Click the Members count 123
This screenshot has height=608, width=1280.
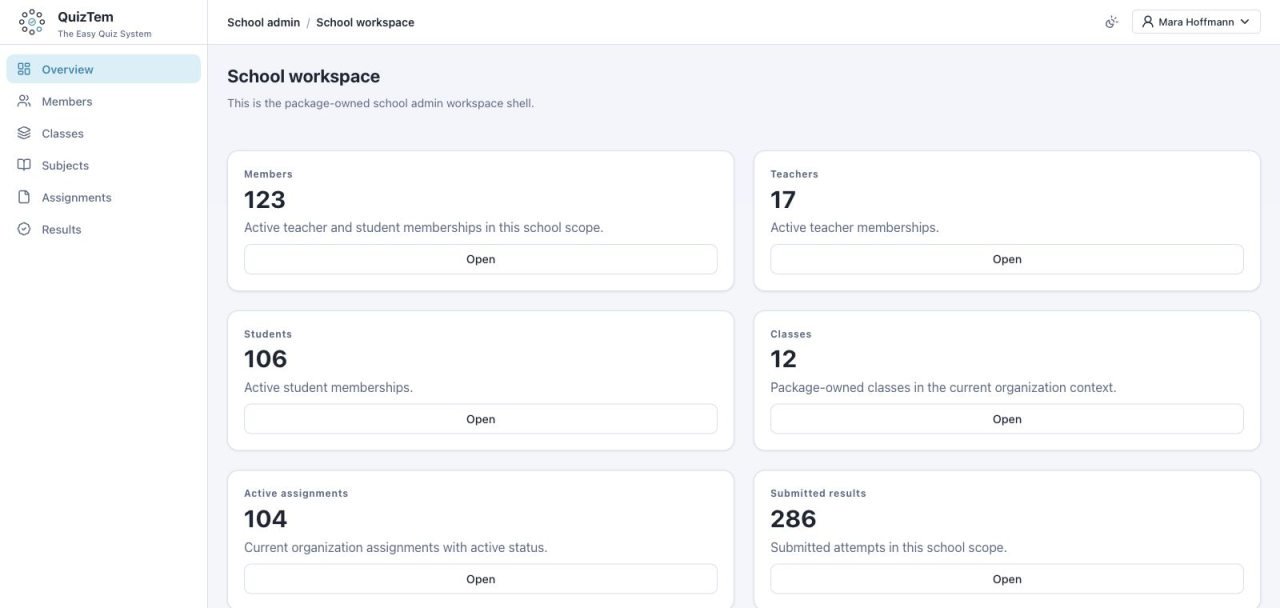265,199
